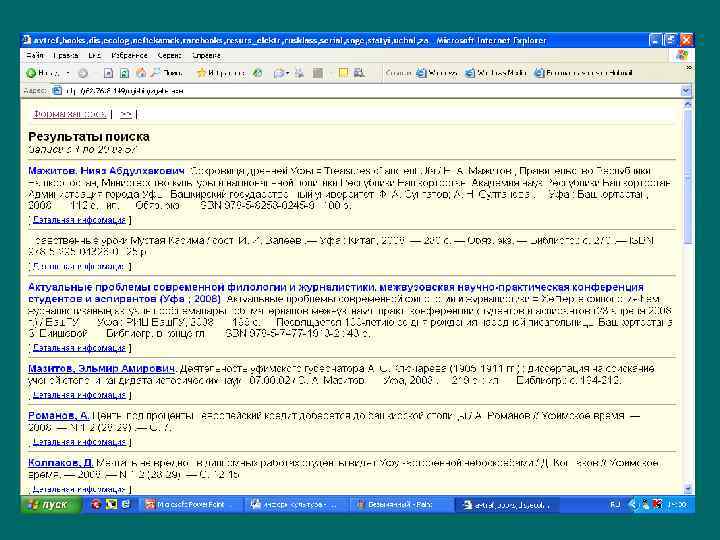Image resolution: width=720 pixels, height=540 pixels.
Task: Click the red system tray icon
Action: 658,505
